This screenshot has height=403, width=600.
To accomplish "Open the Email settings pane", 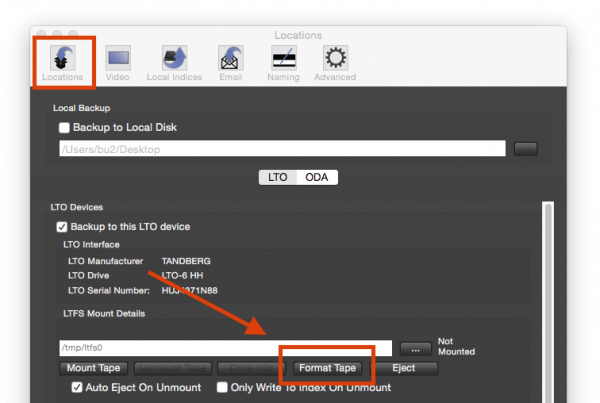I will coord(232,60).
